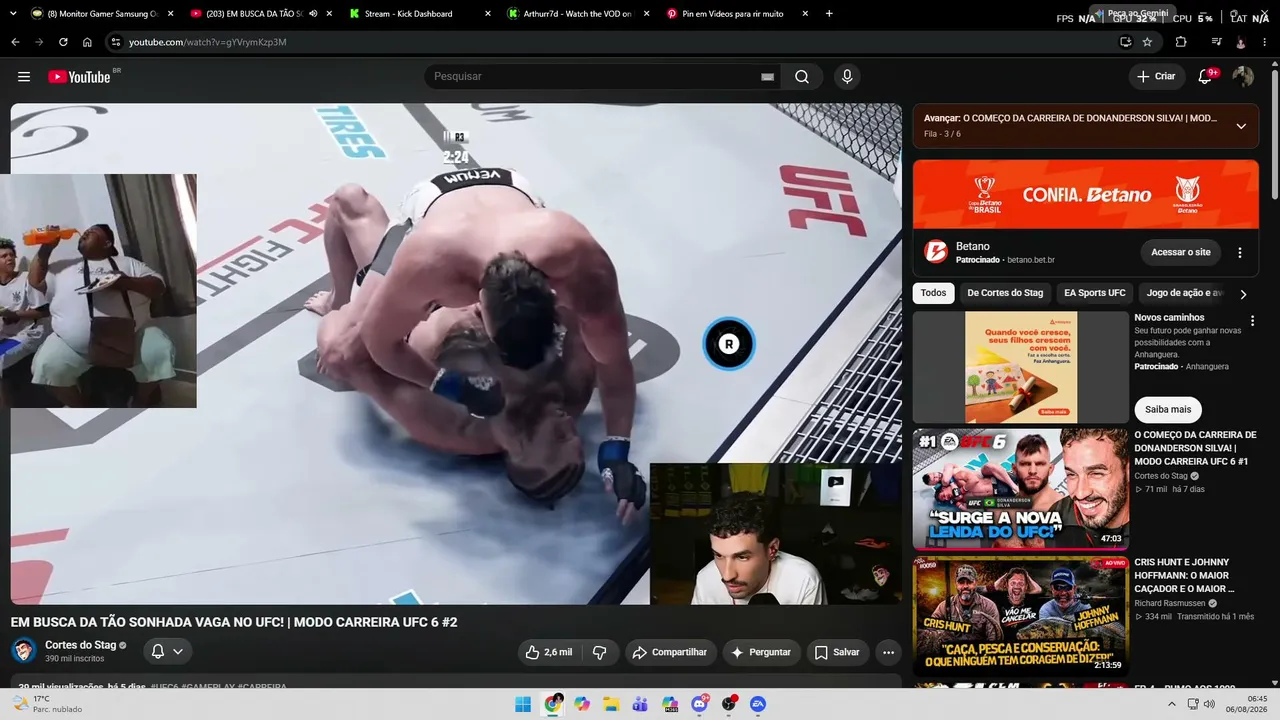Open Microsoft Teams from taskbar
This screenshot has width=1280, height=720.
pos(640,704)
